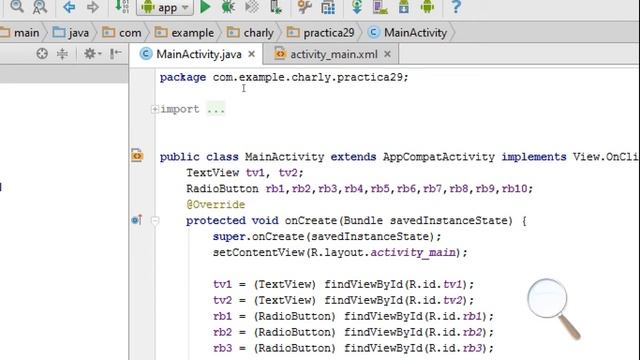Image resolution: width=640 pixels, height=360 pixels.
Task: Click the Collapse All icon in project panel
Action: (62, 54)
